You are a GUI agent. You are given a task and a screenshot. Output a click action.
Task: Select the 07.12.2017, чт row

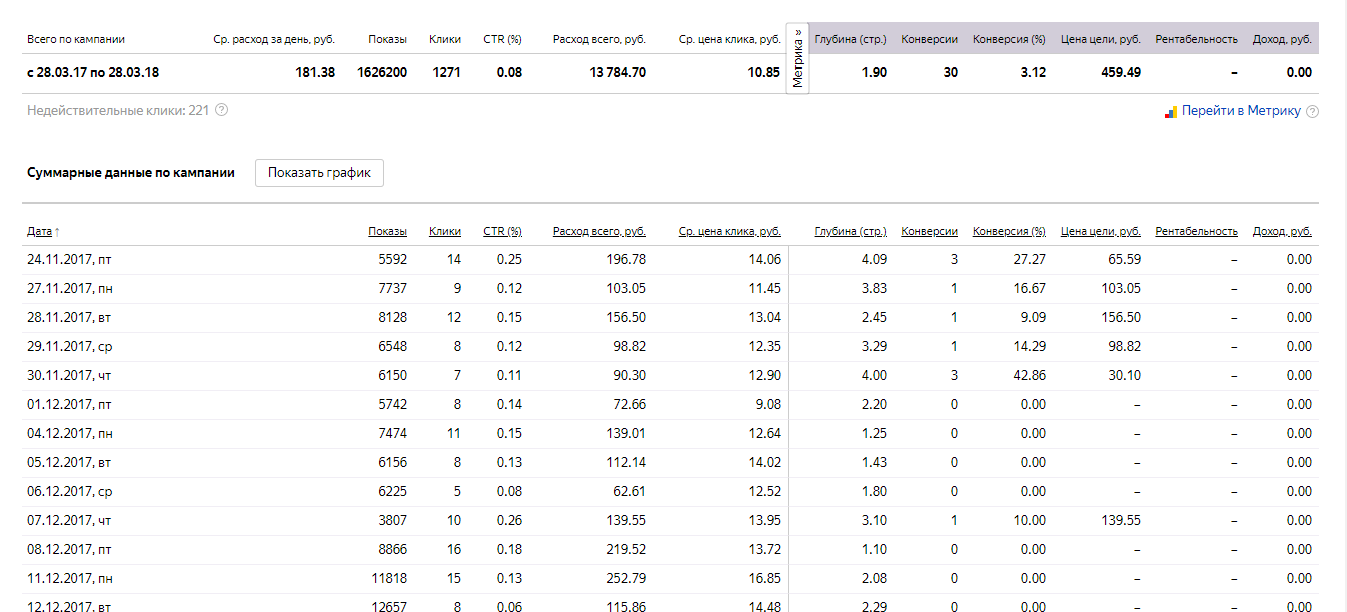point(670,520)
